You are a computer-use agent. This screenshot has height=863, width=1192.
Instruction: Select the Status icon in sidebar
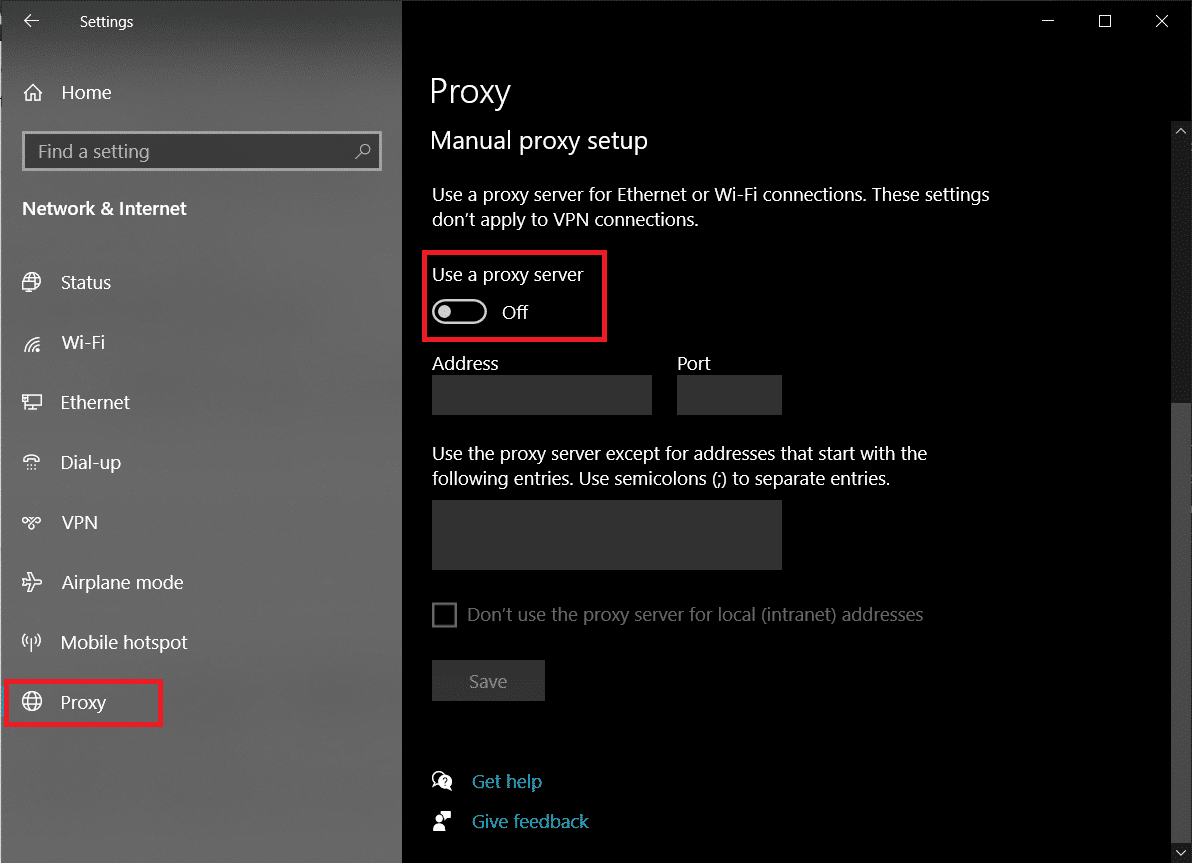(x=33, y=282)
